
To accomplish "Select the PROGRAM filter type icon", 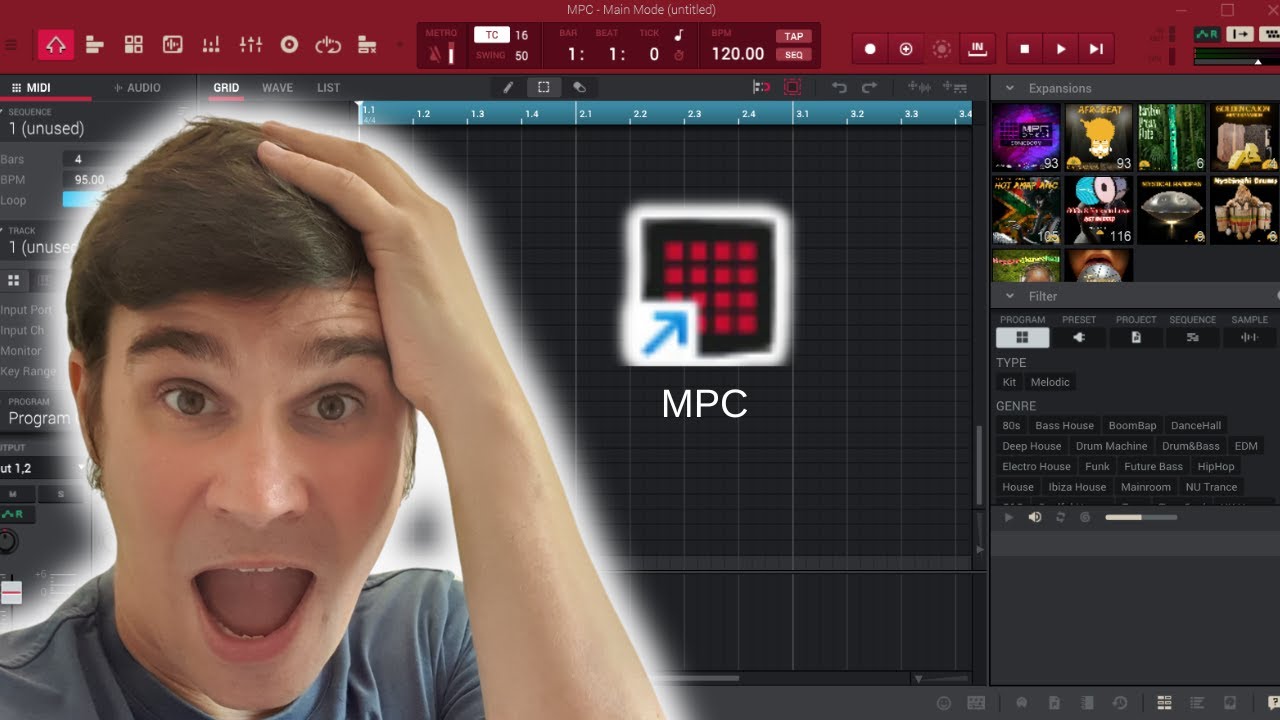I will tap(1022, 338).
